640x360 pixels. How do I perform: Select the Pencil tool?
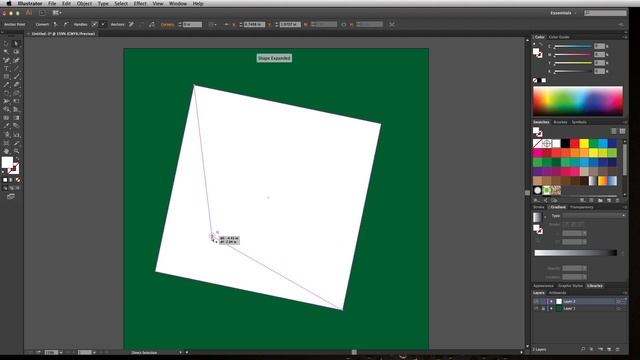click(x=7, y=85)
